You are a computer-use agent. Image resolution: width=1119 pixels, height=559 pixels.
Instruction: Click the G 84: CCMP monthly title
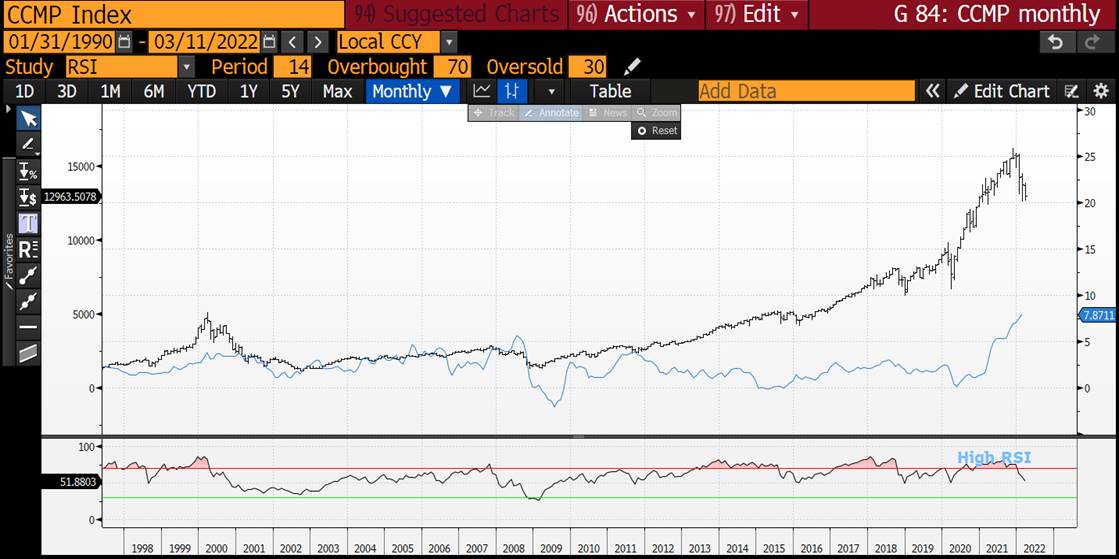coord(996,14)
